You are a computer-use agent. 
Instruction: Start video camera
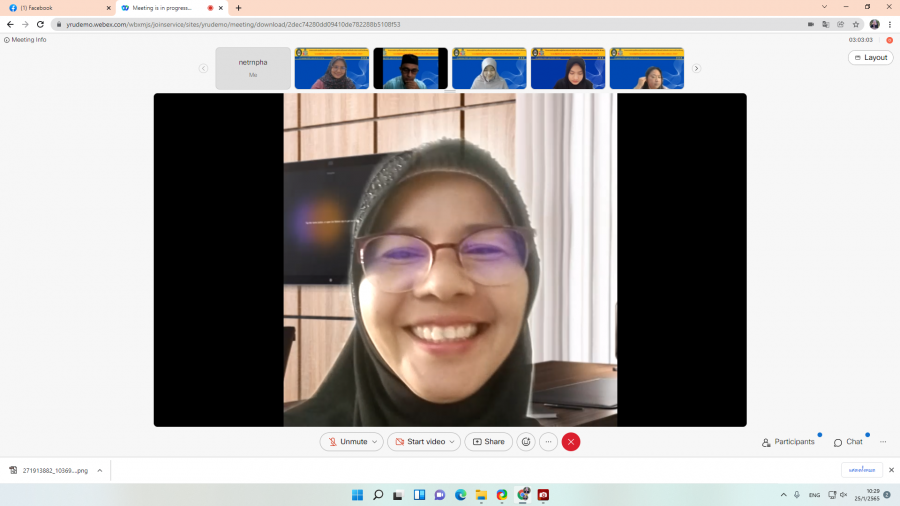(x=419, y=442)
